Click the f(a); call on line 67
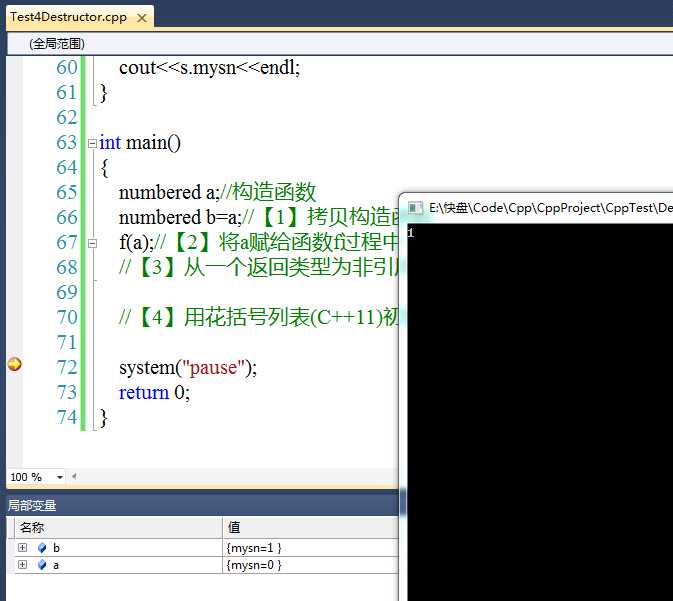This screenshot has width=673, height=601. (x=136, y=243)
